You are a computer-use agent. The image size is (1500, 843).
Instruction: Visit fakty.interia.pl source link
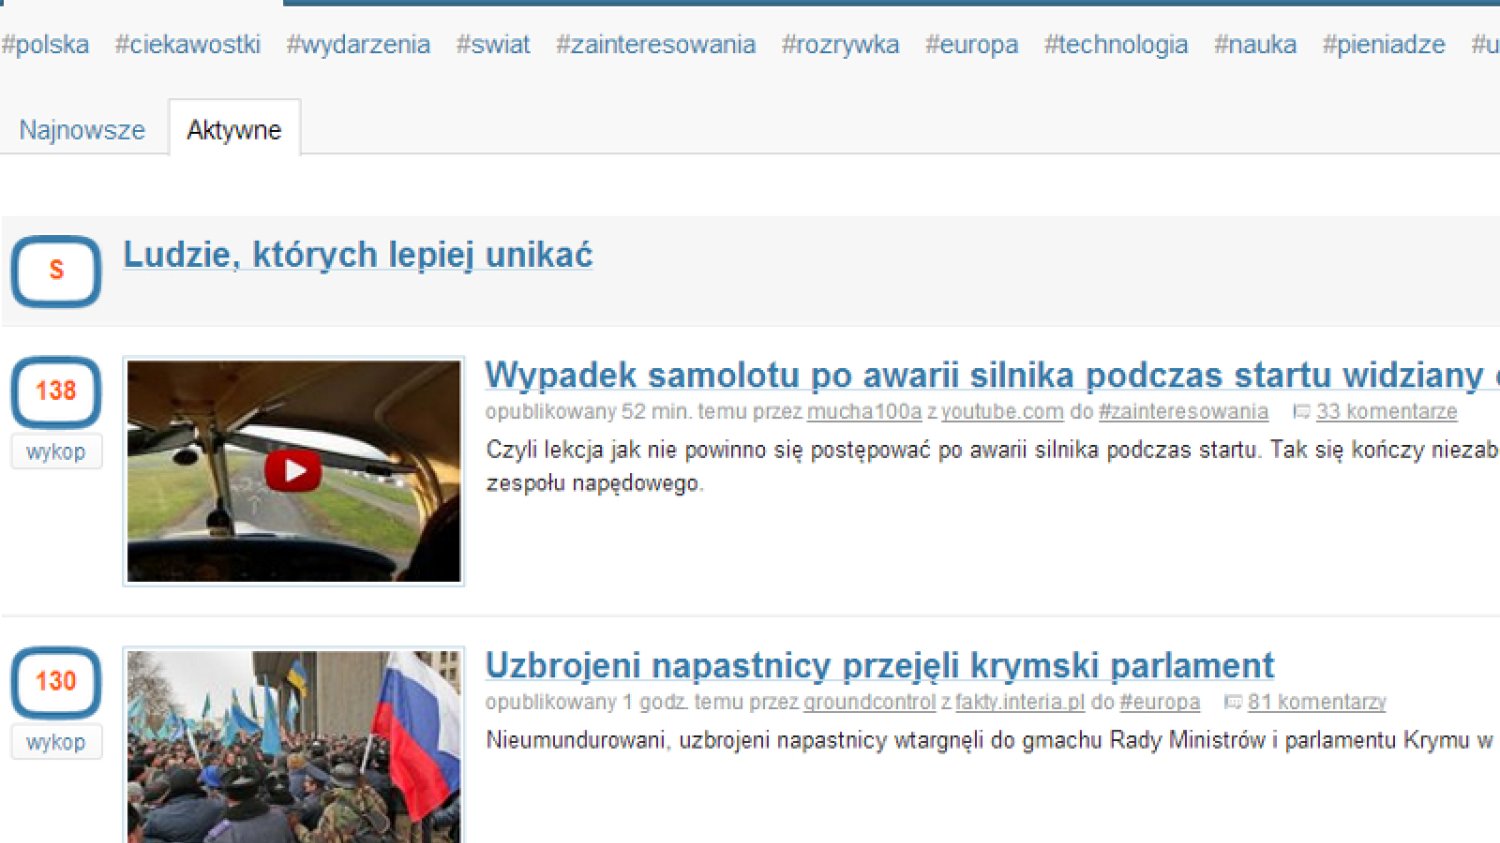click(1020, 703)
